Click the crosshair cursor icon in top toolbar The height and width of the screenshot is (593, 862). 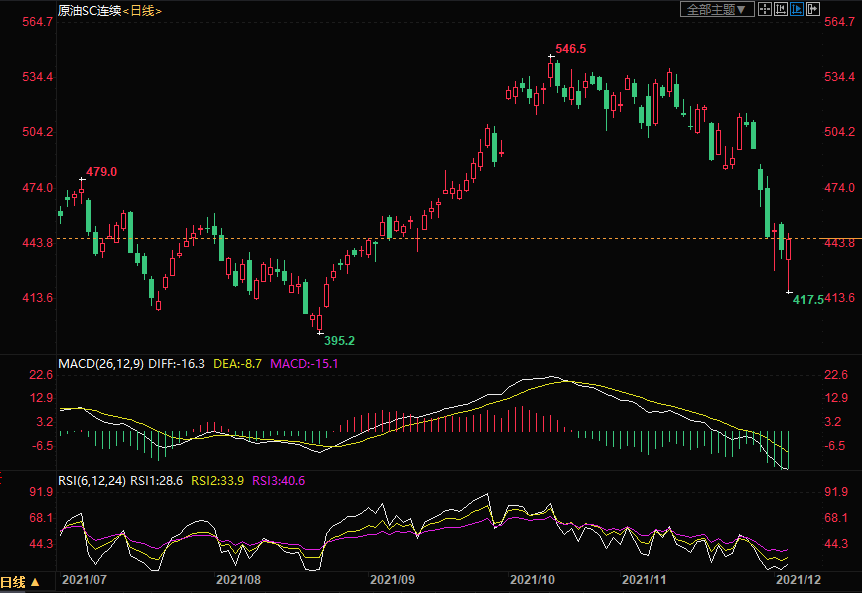(x=765, y=9)
